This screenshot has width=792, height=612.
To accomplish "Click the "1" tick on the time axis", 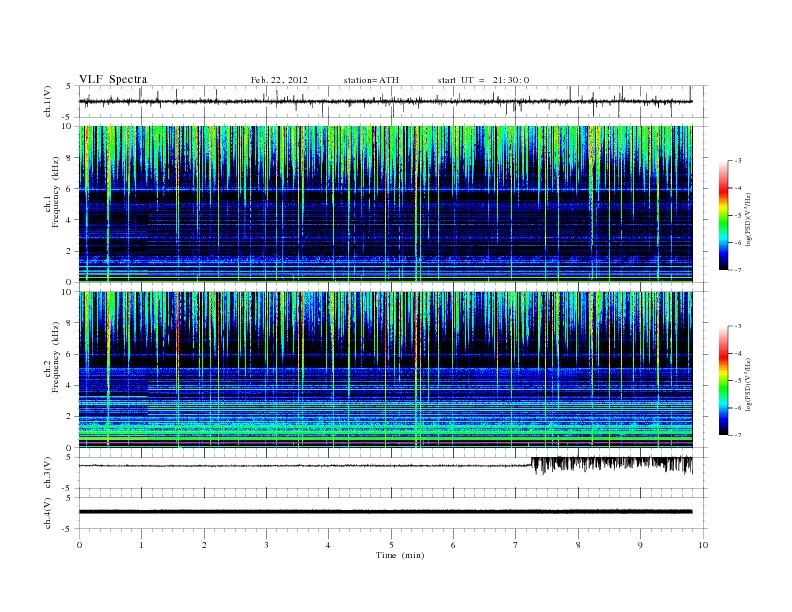I will 141,545.
